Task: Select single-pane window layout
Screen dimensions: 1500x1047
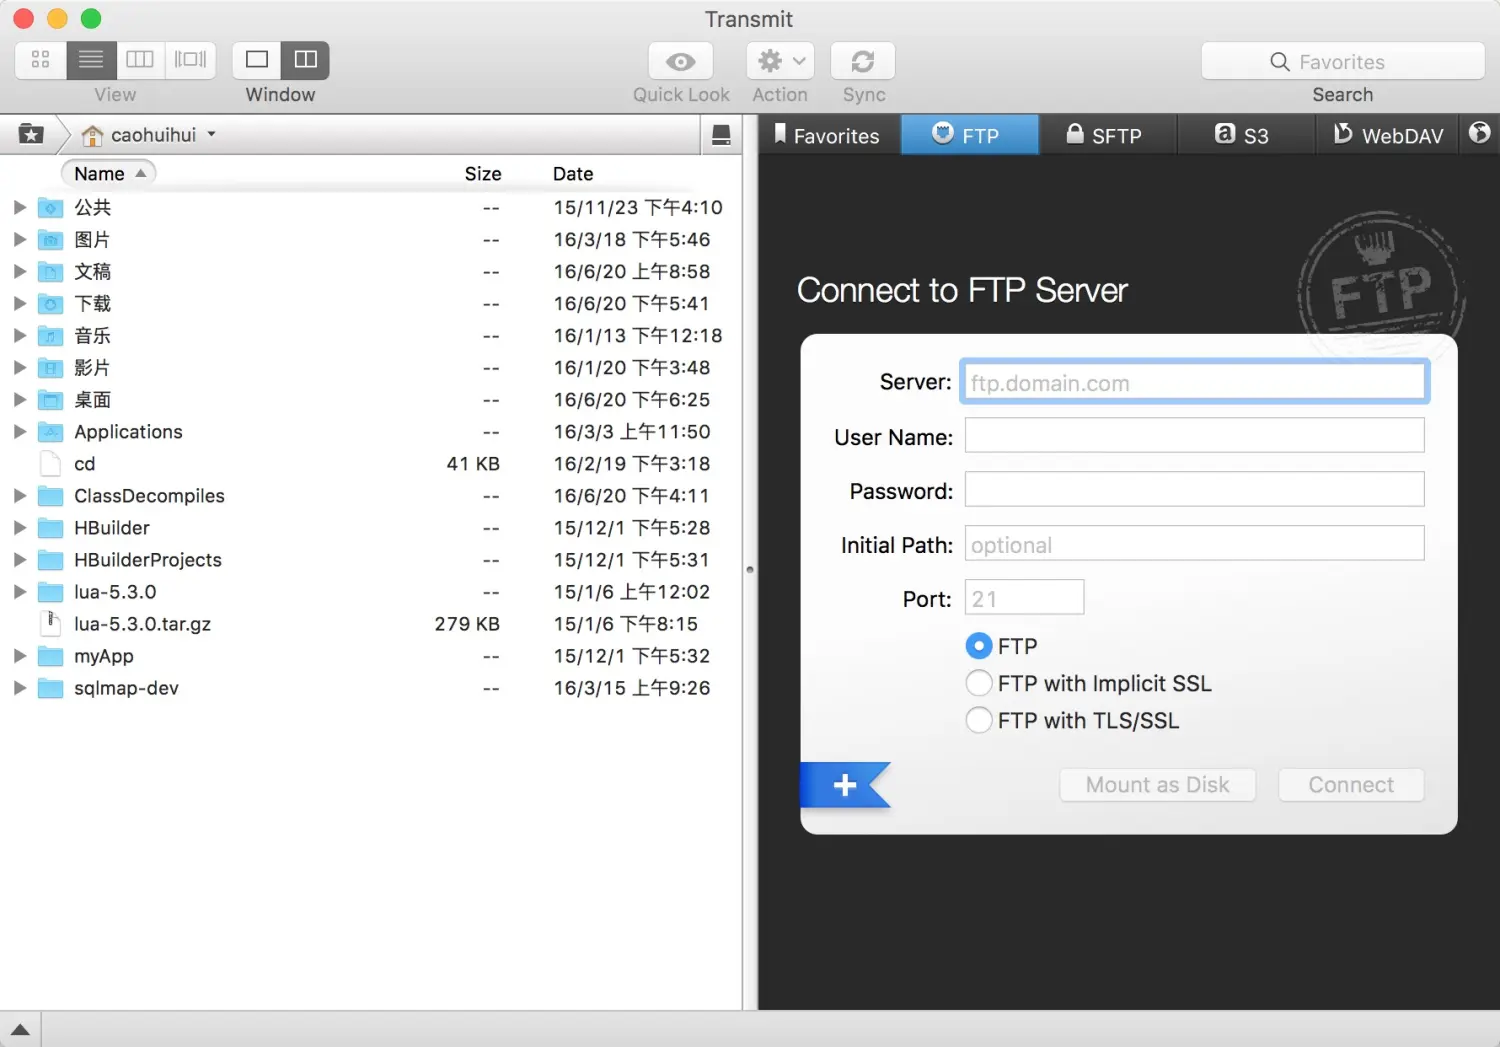Action: tap(257, 60)
